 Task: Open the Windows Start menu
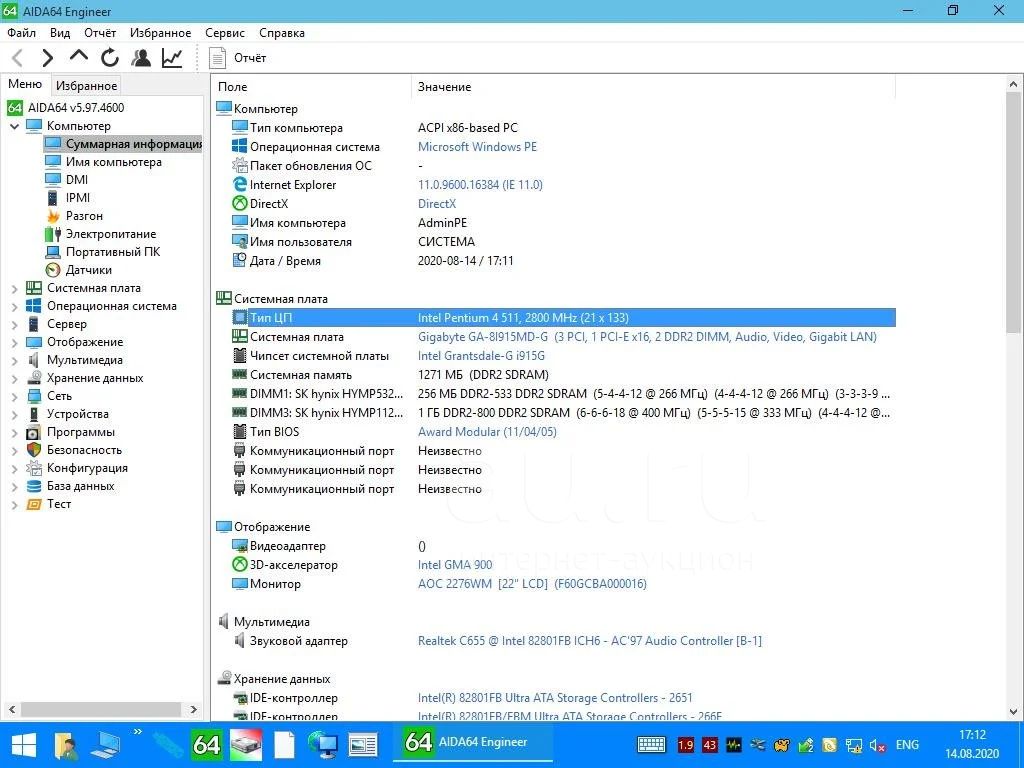[x=24, y=744]
